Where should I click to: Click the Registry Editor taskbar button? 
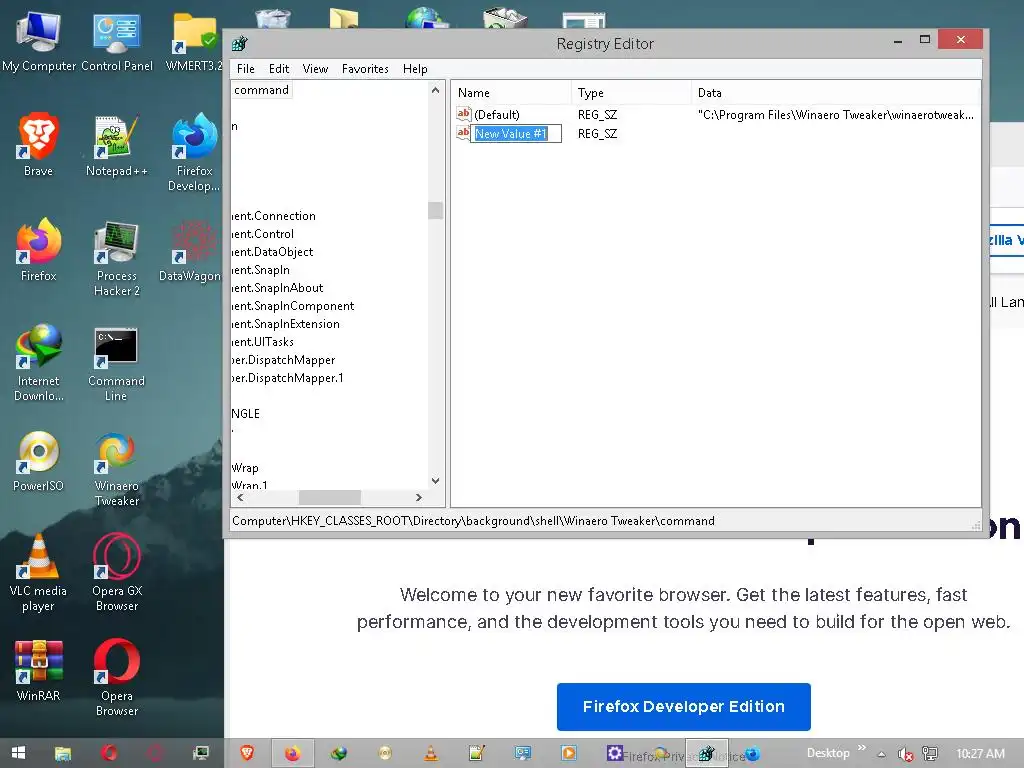(x=707, y=753)
